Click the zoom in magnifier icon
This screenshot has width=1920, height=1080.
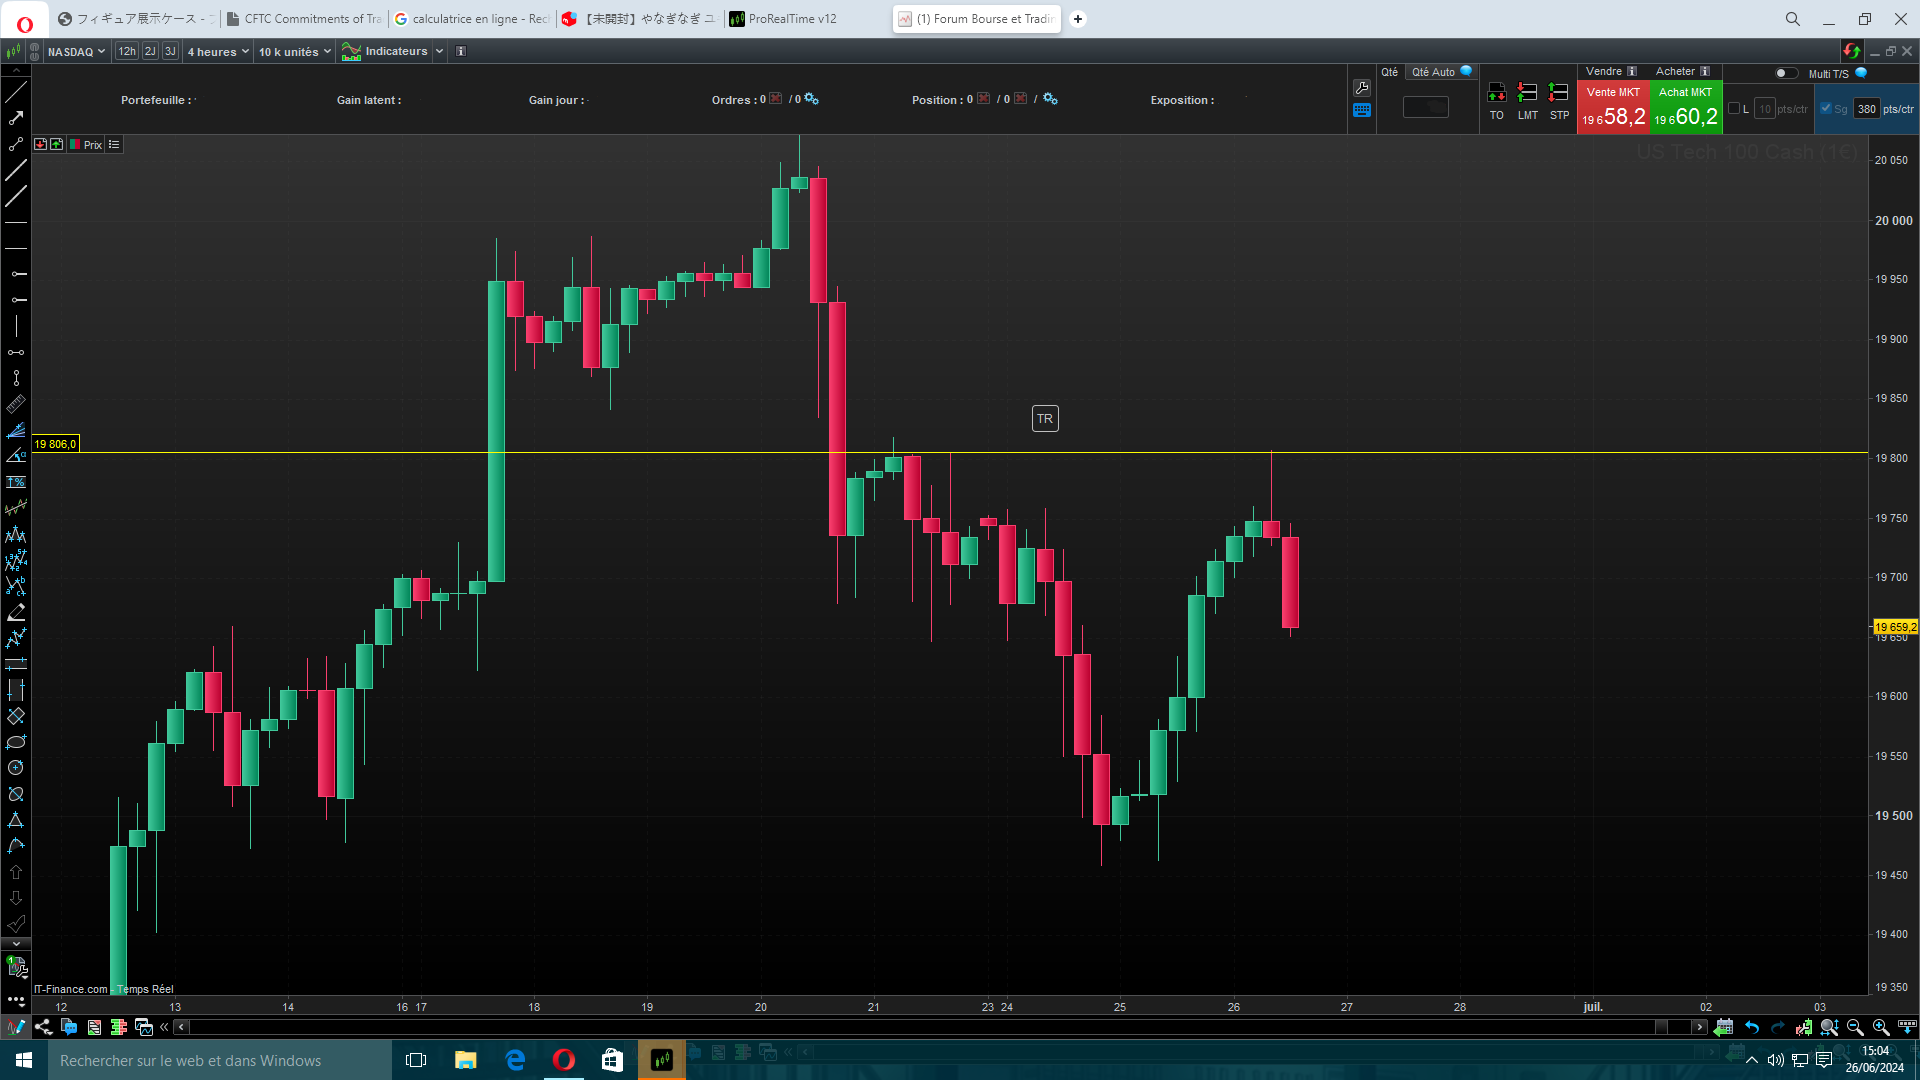point(1880,1027)
